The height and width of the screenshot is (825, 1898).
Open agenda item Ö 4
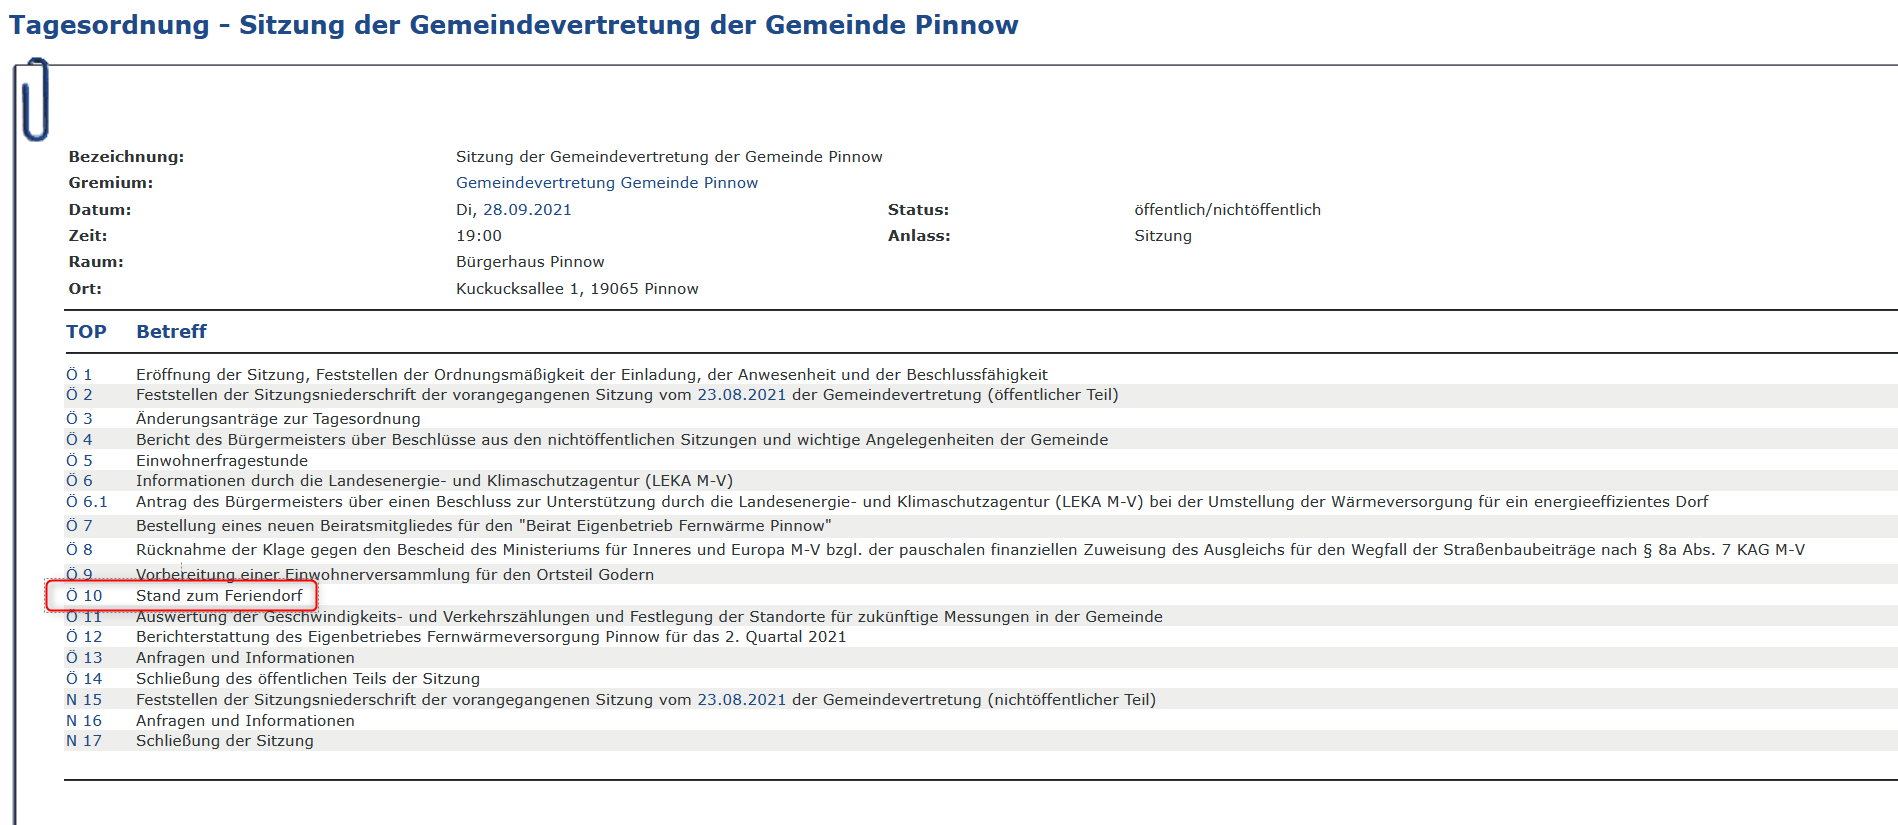[79, 440]
